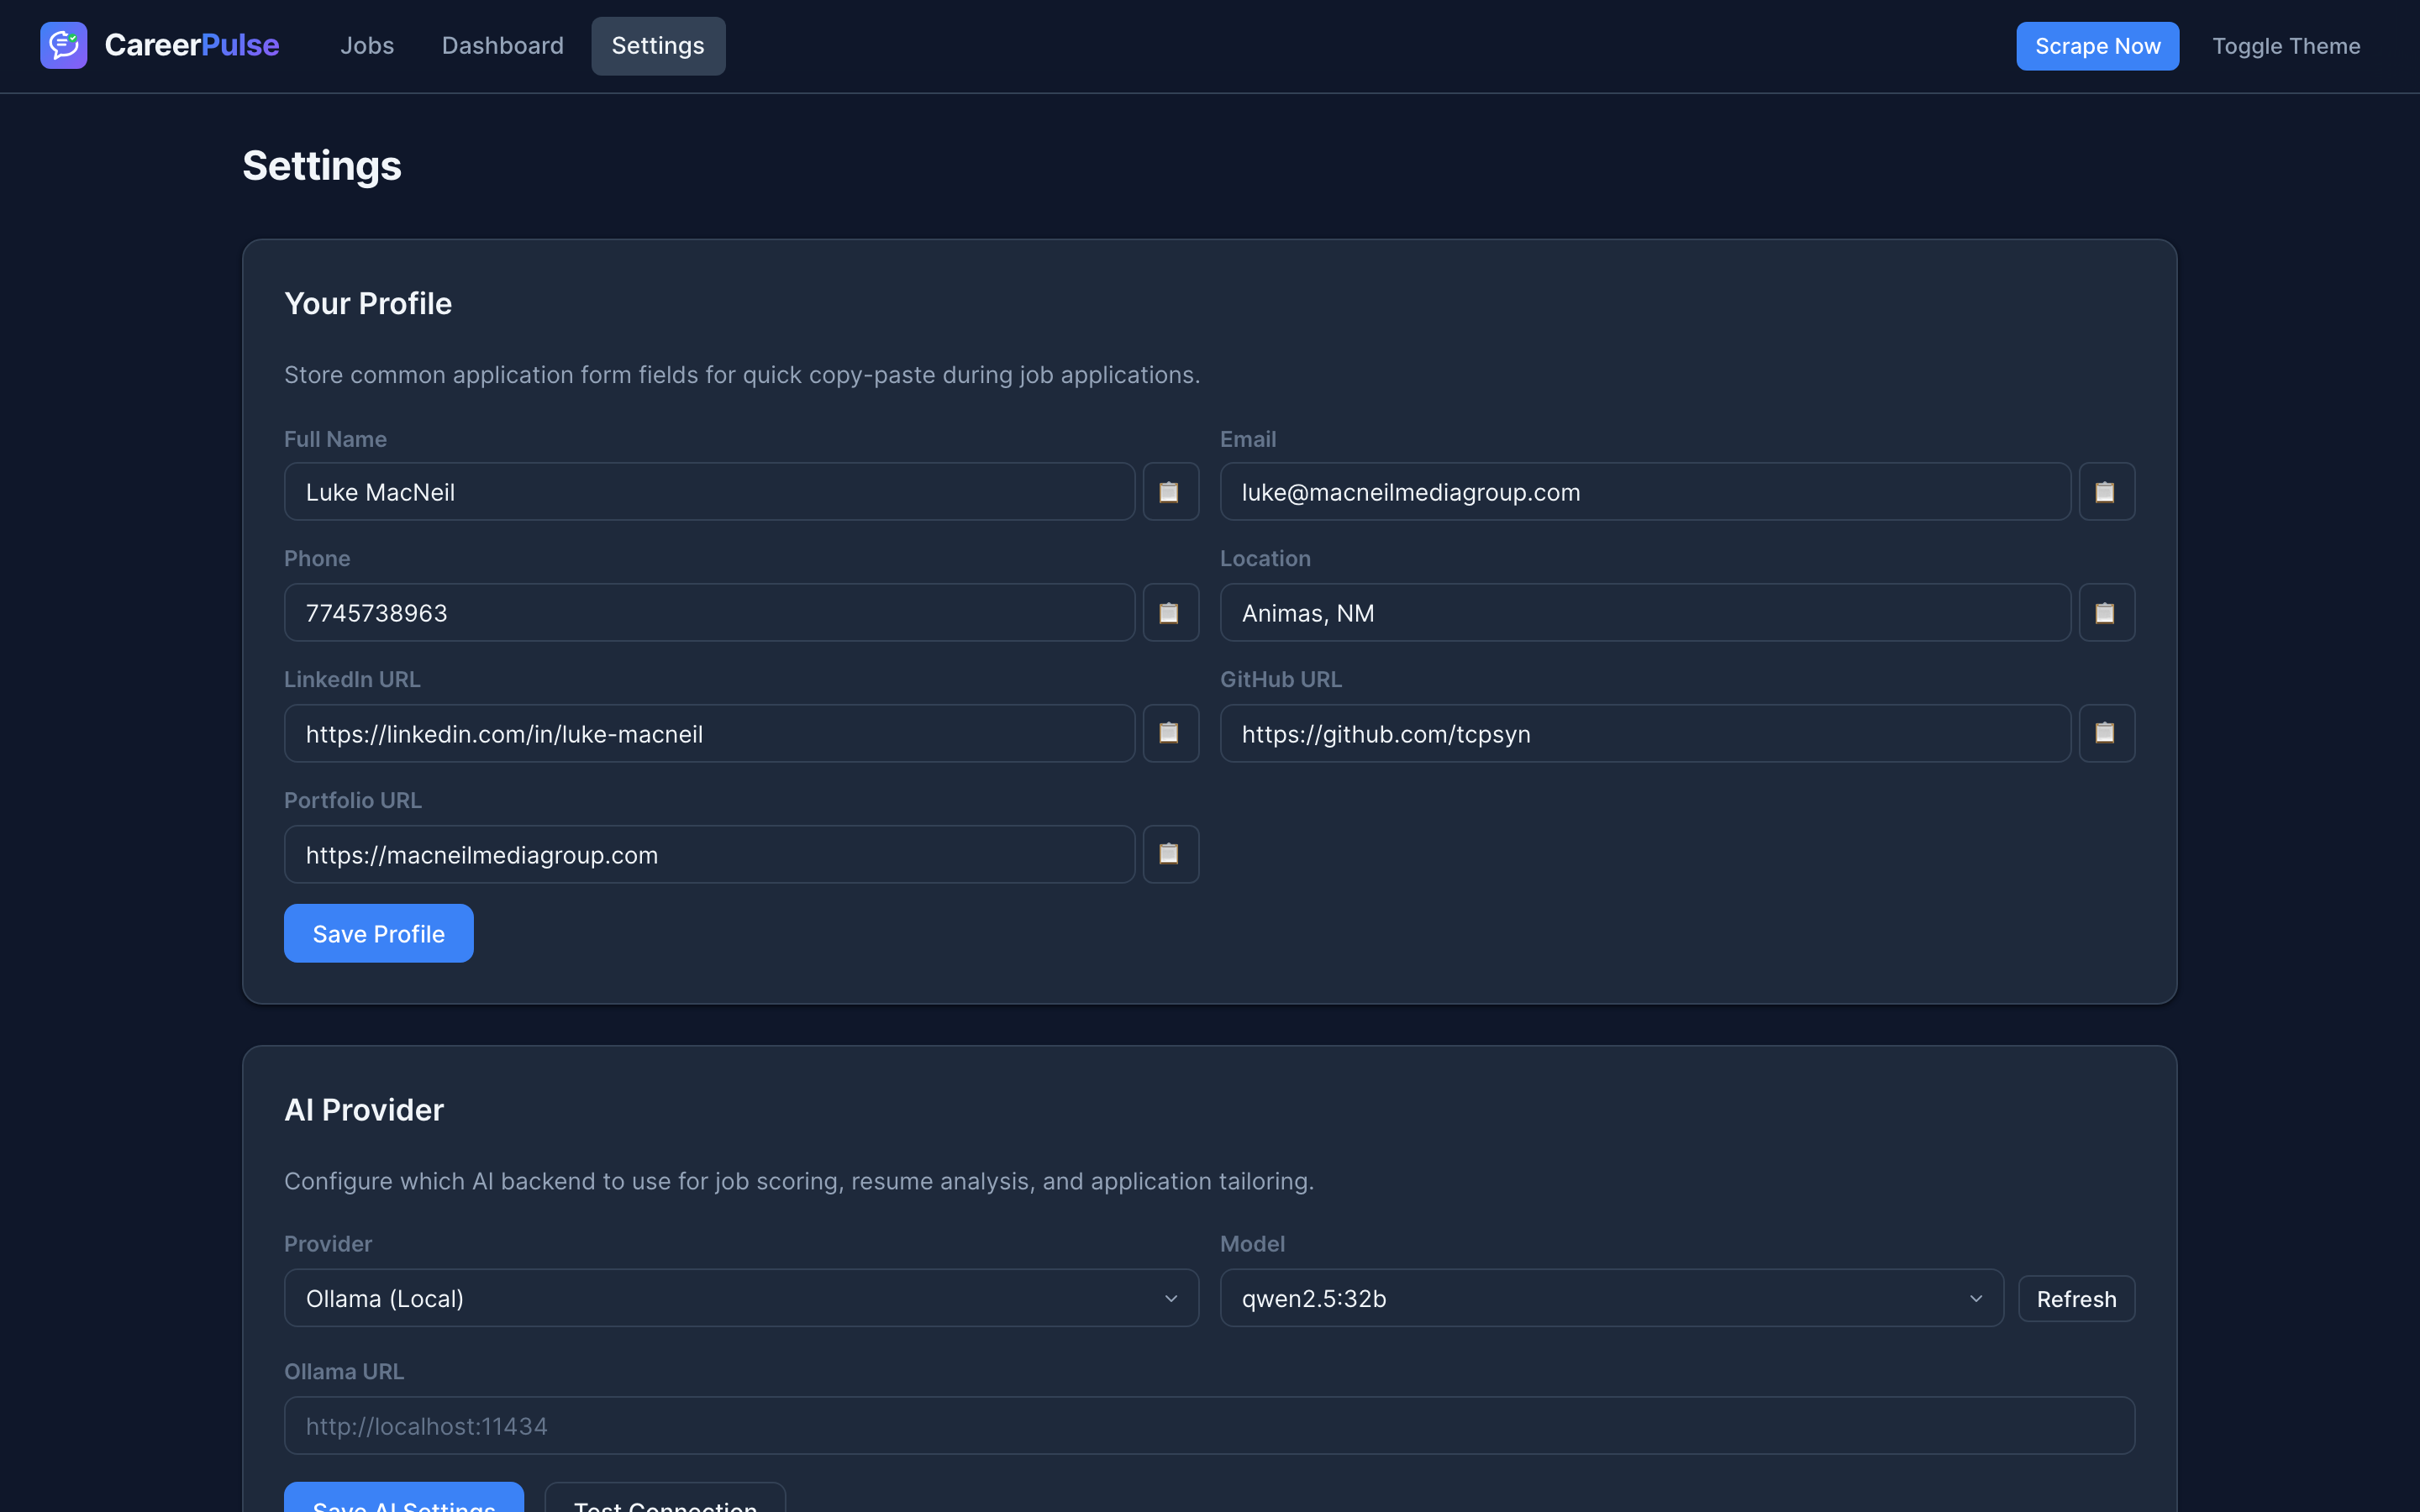Expand the qwen2.5:32b model selector chevron
This screenshot has width=2420, height=1512.
point(1975,1298)
